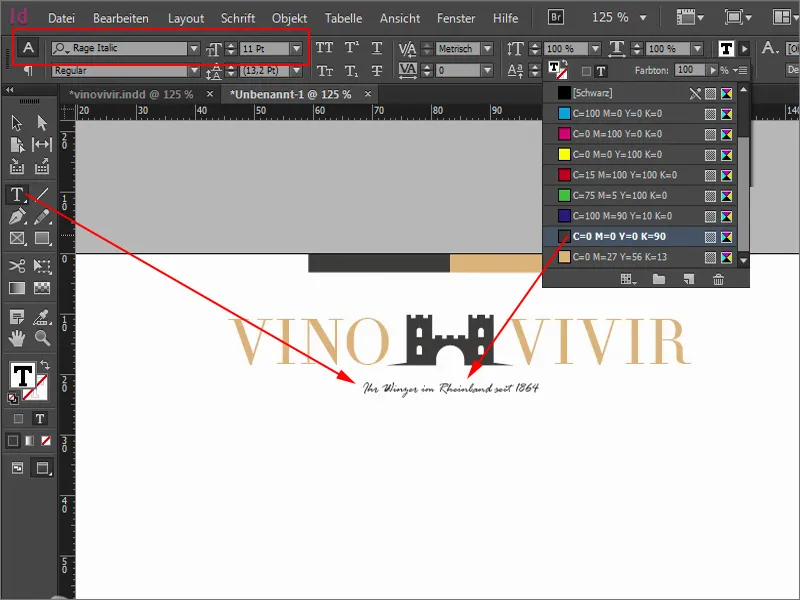Select the Zoom magnifier tool
This screenshot has height=600, width=800.
(42, 338)
